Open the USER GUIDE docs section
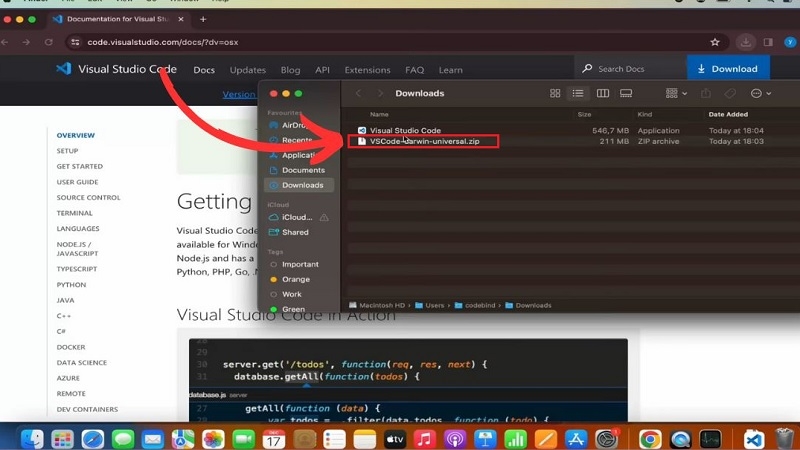Screen dimensions: 800x450 point(77,182)
